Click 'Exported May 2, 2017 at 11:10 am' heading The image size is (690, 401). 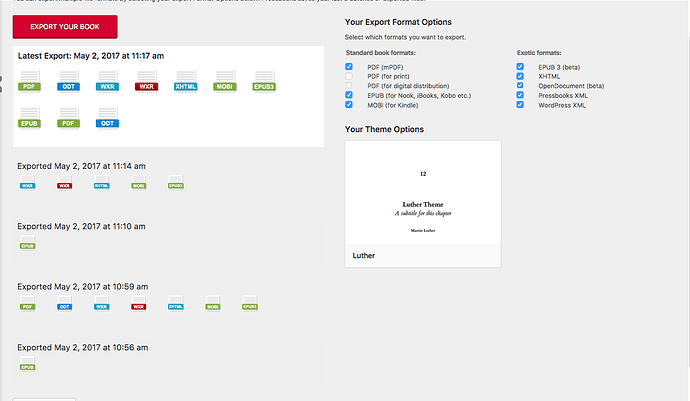tap(81, 226)
